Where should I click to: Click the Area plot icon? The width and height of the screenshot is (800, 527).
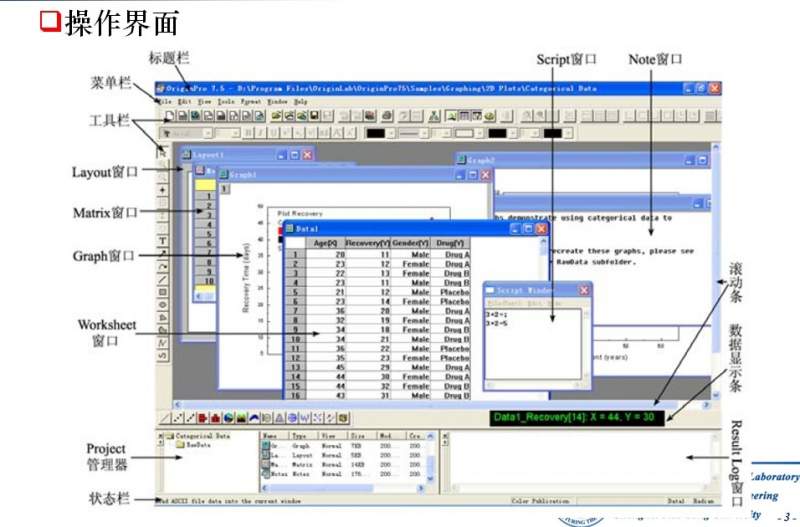coord(241,418)
